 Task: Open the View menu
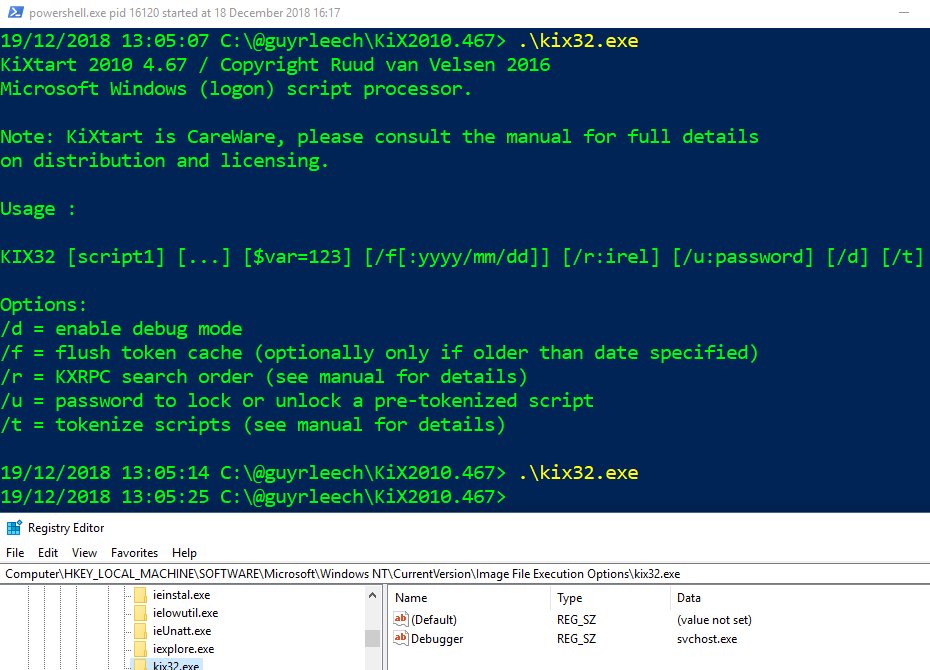[85, 552]
